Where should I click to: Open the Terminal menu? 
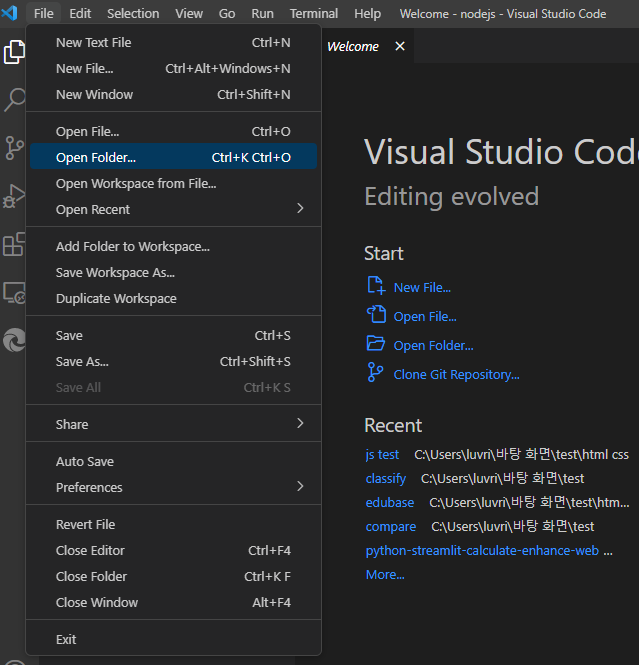click(314, 14)
